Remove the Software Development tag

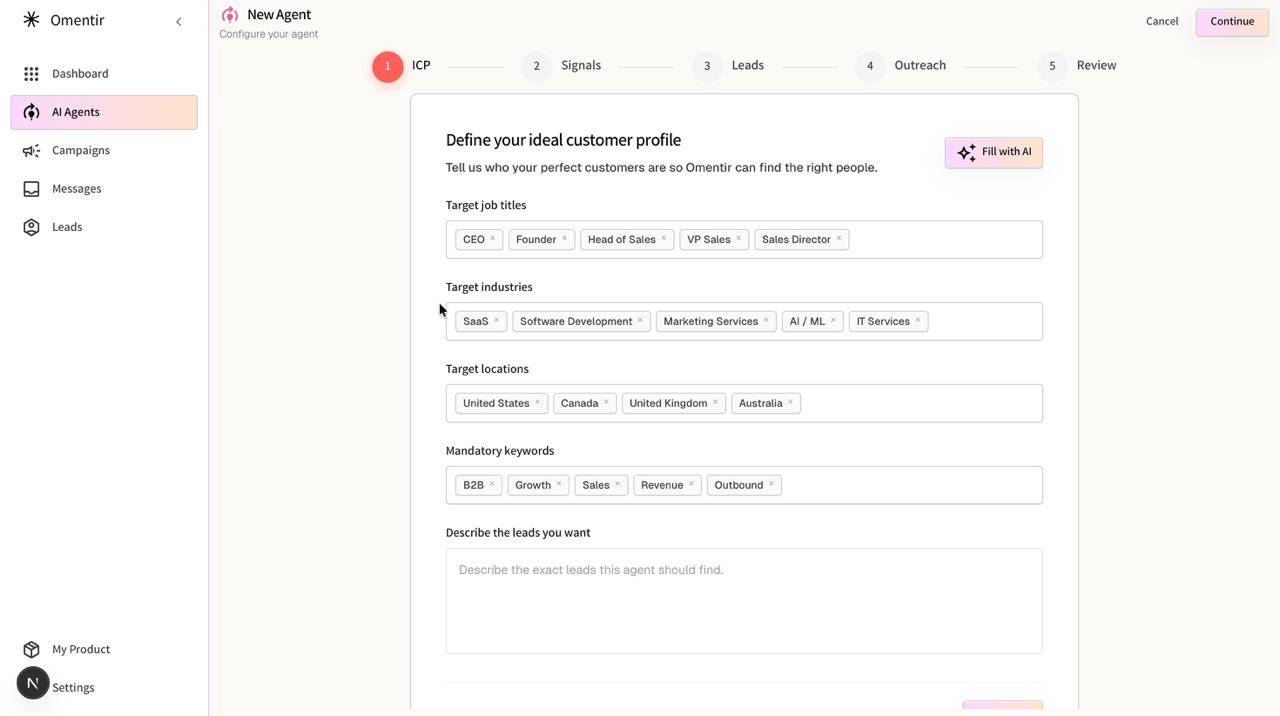(640, 321)
